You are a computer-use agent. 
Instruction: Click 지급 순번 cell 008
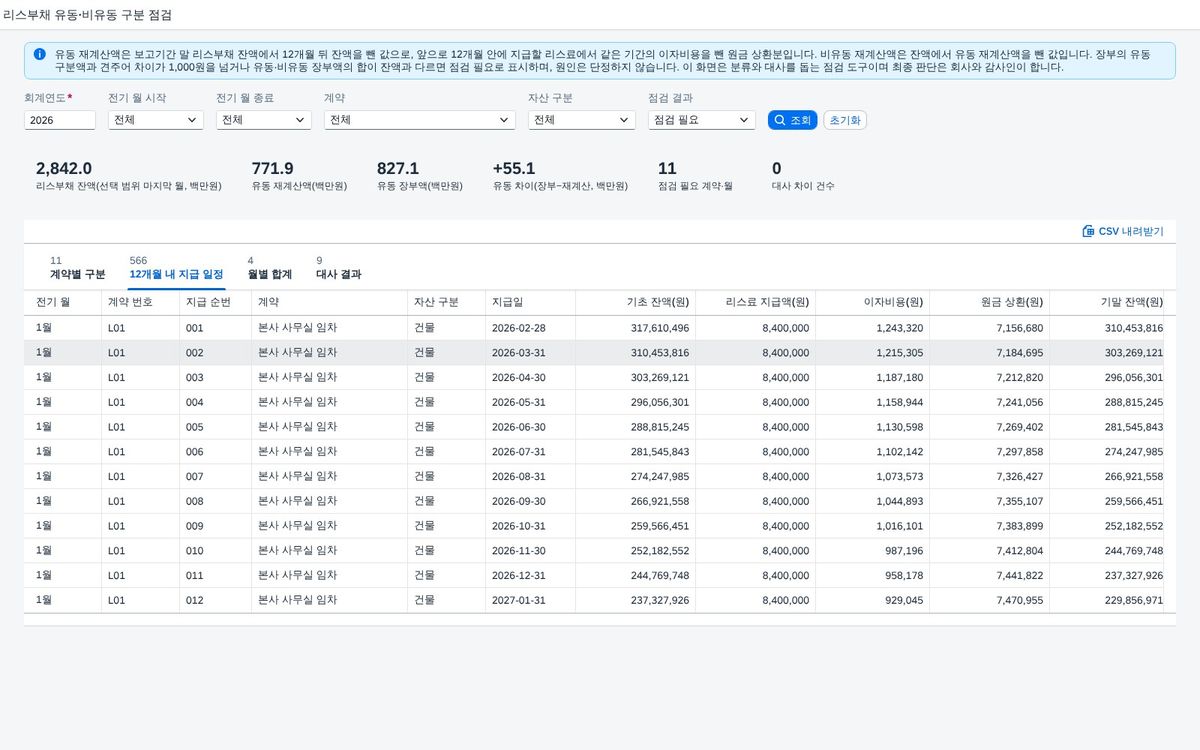[x=216, y=501]
